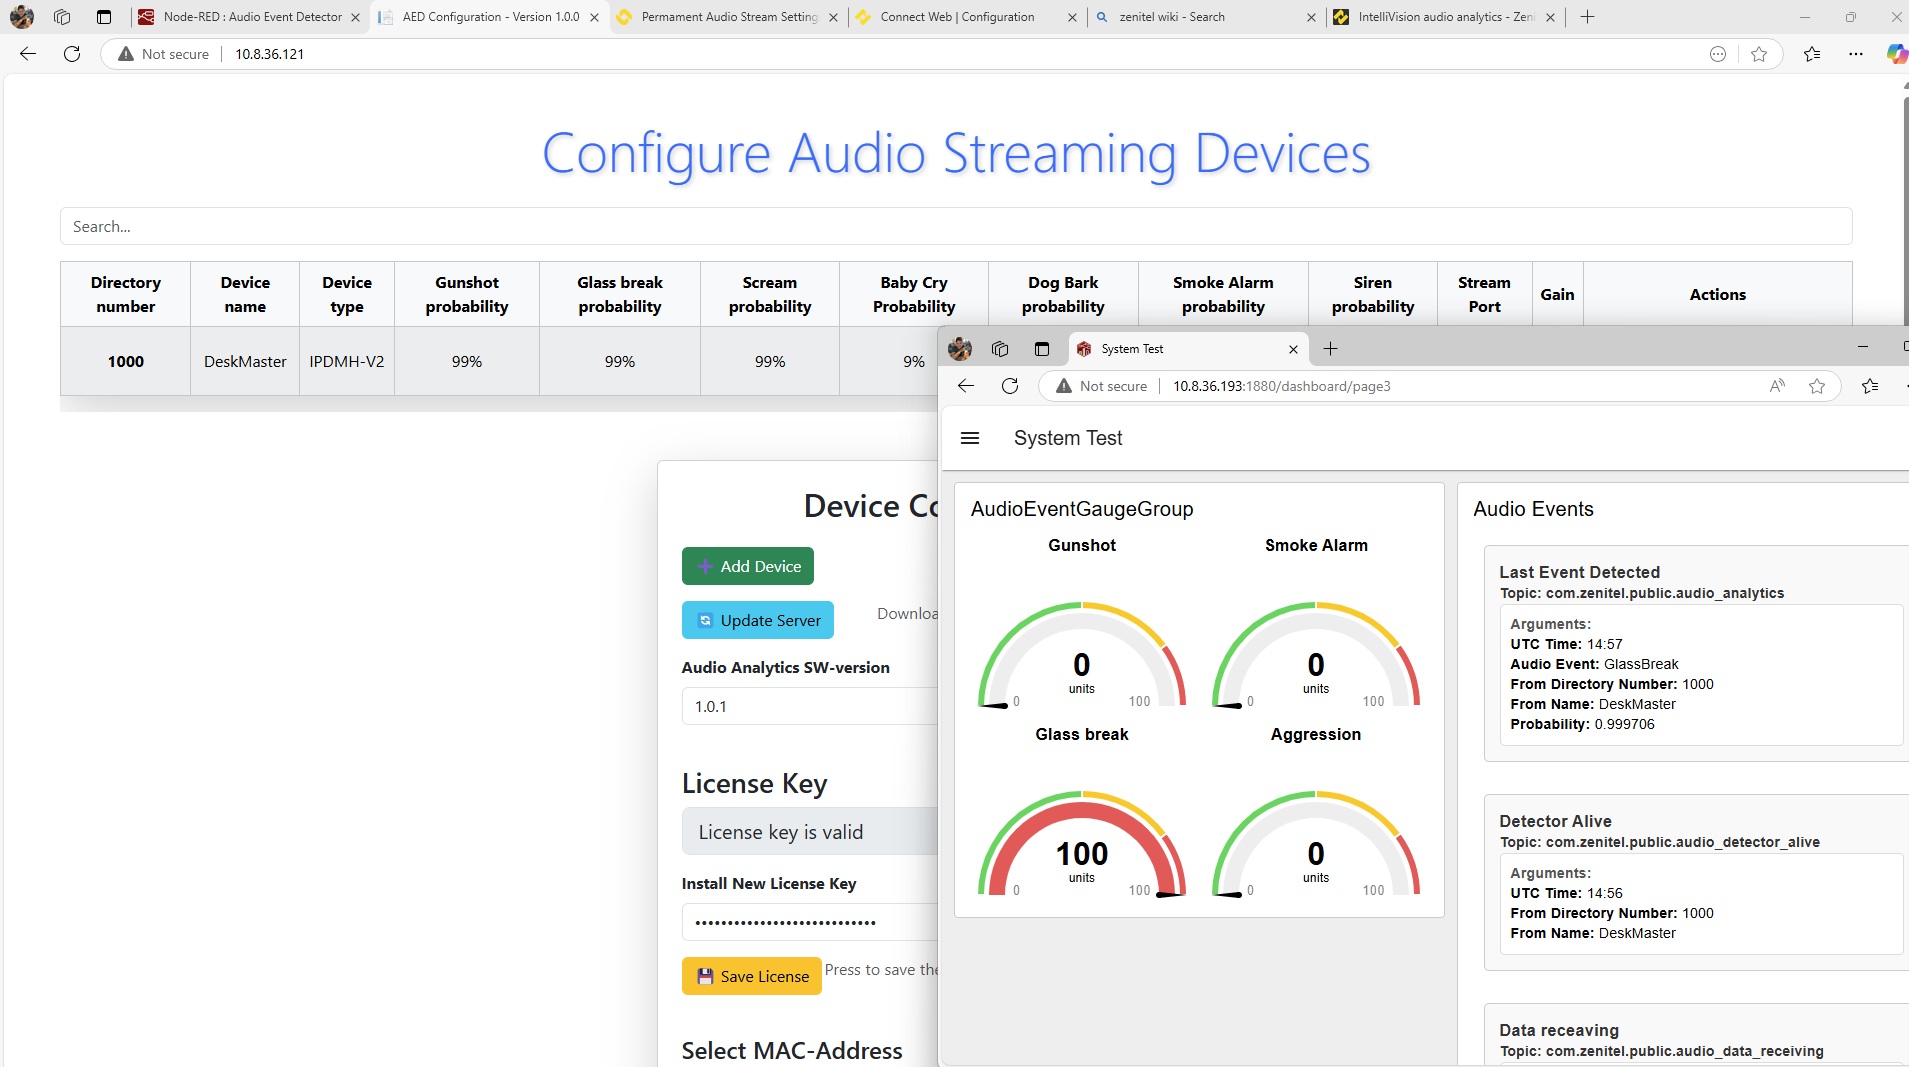Image resolution: width=1909 pixels, height=1067 pixels.
Task: Open Copilot icon in browser toolbar
Action: point(1895,54)
